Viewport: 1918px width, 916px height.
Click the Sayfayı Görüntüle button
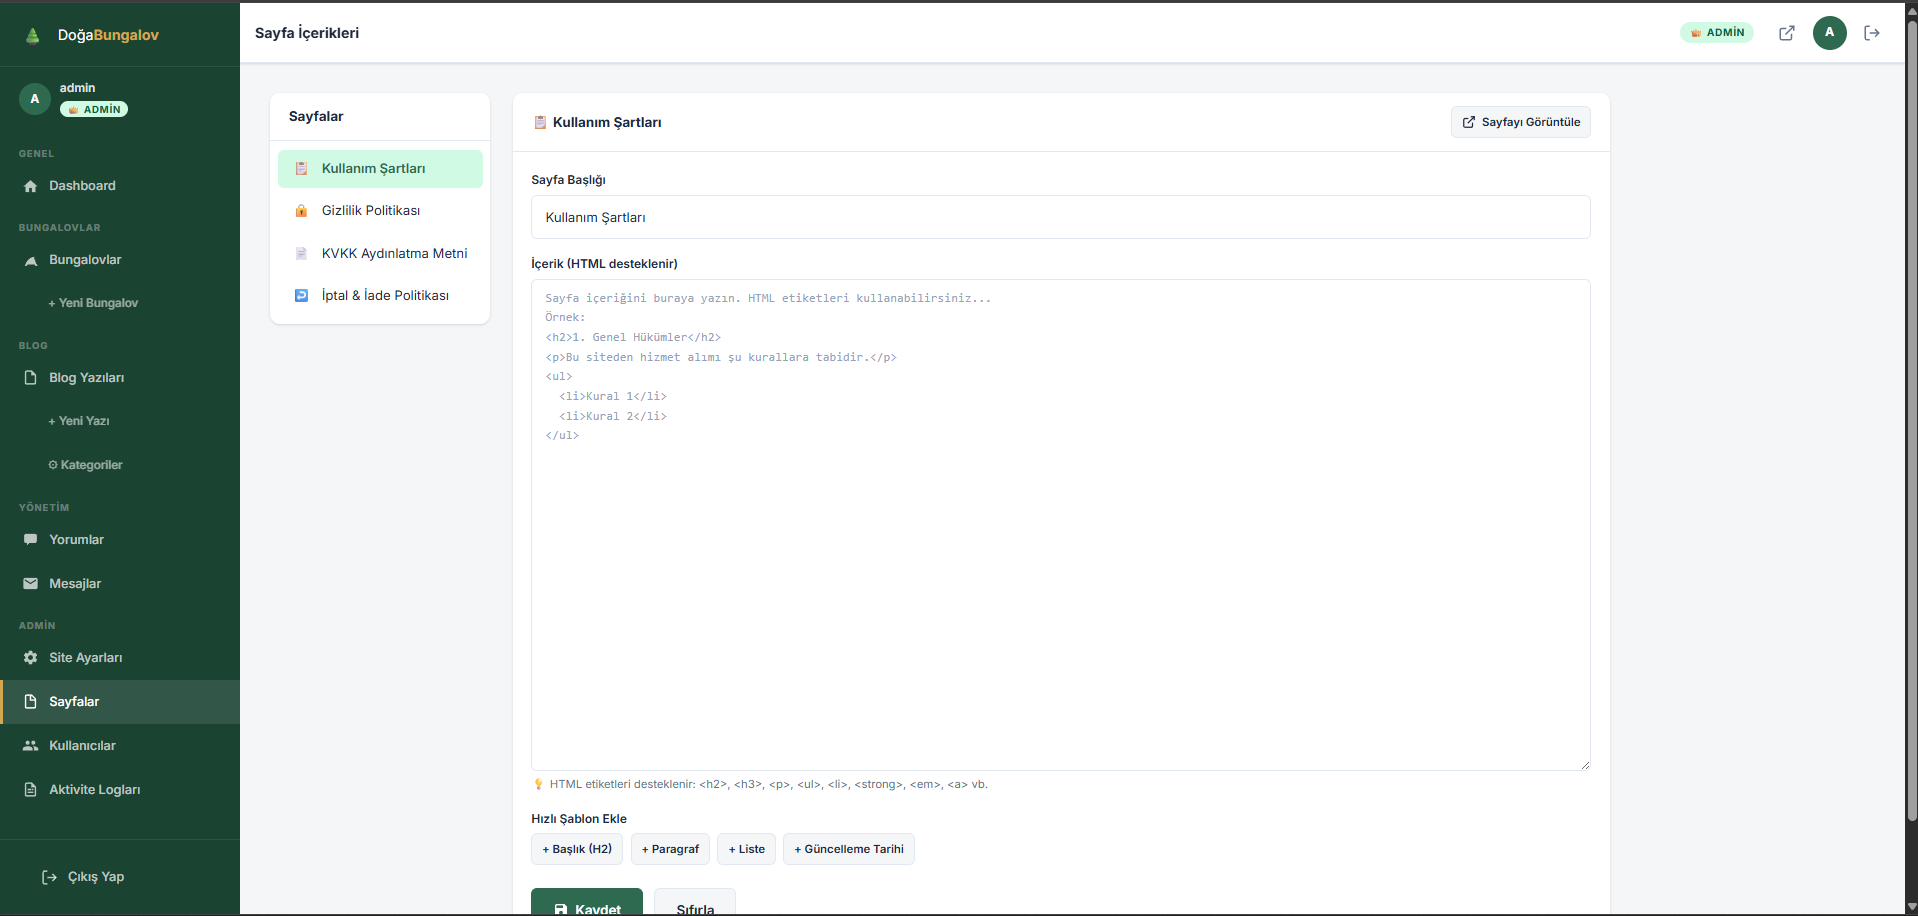[1520, 122]
